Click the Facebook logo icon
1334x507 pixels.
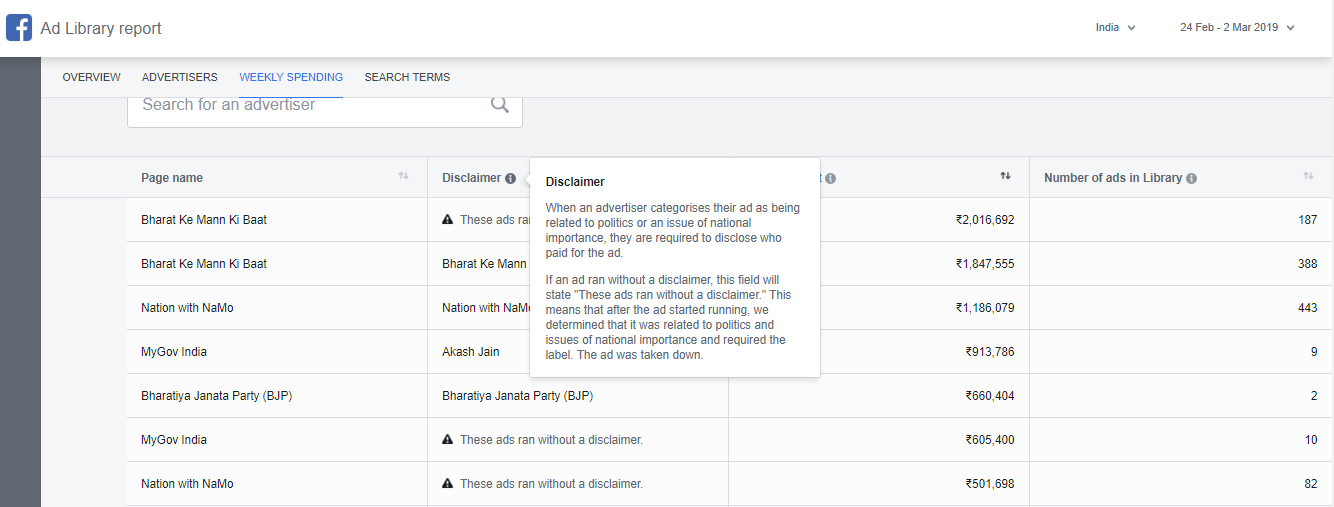(19, 28)
